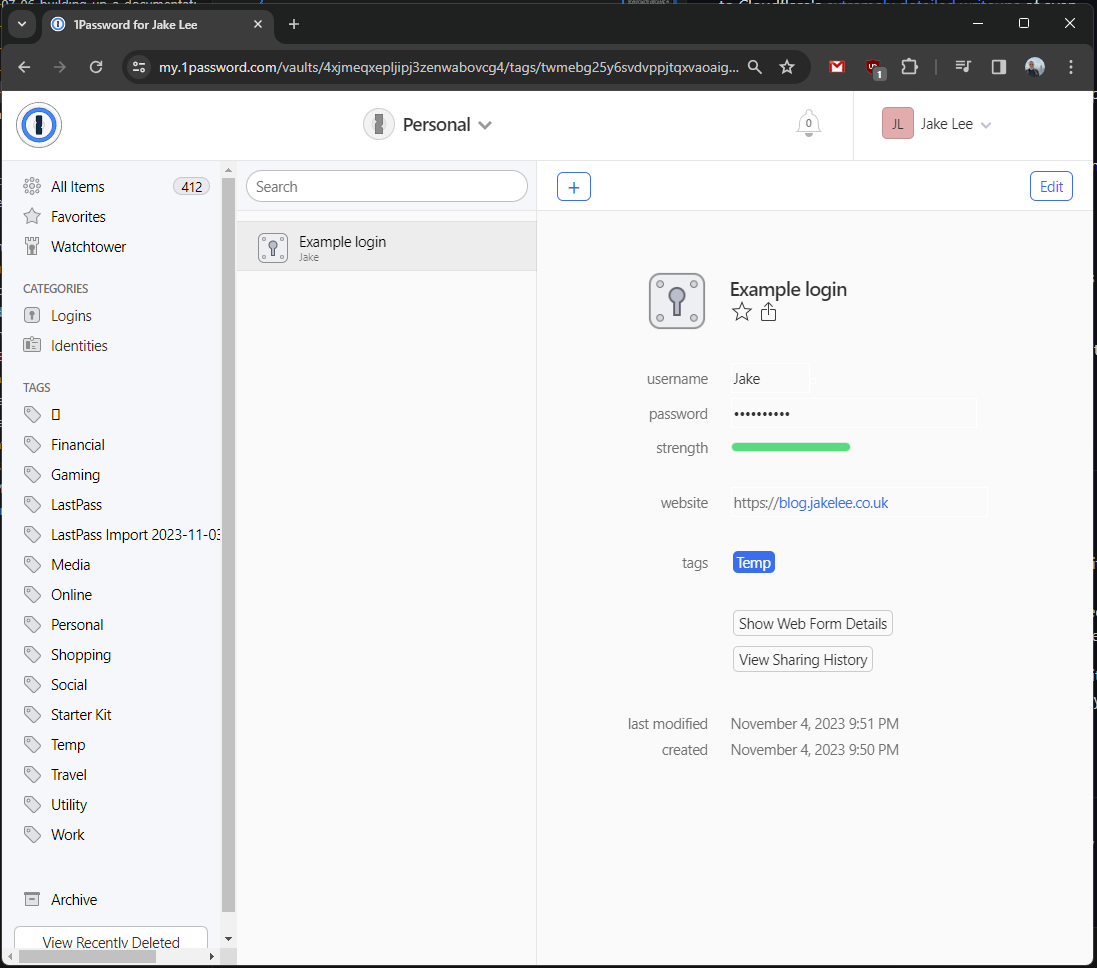Close the 1Password browser tab

257,24
